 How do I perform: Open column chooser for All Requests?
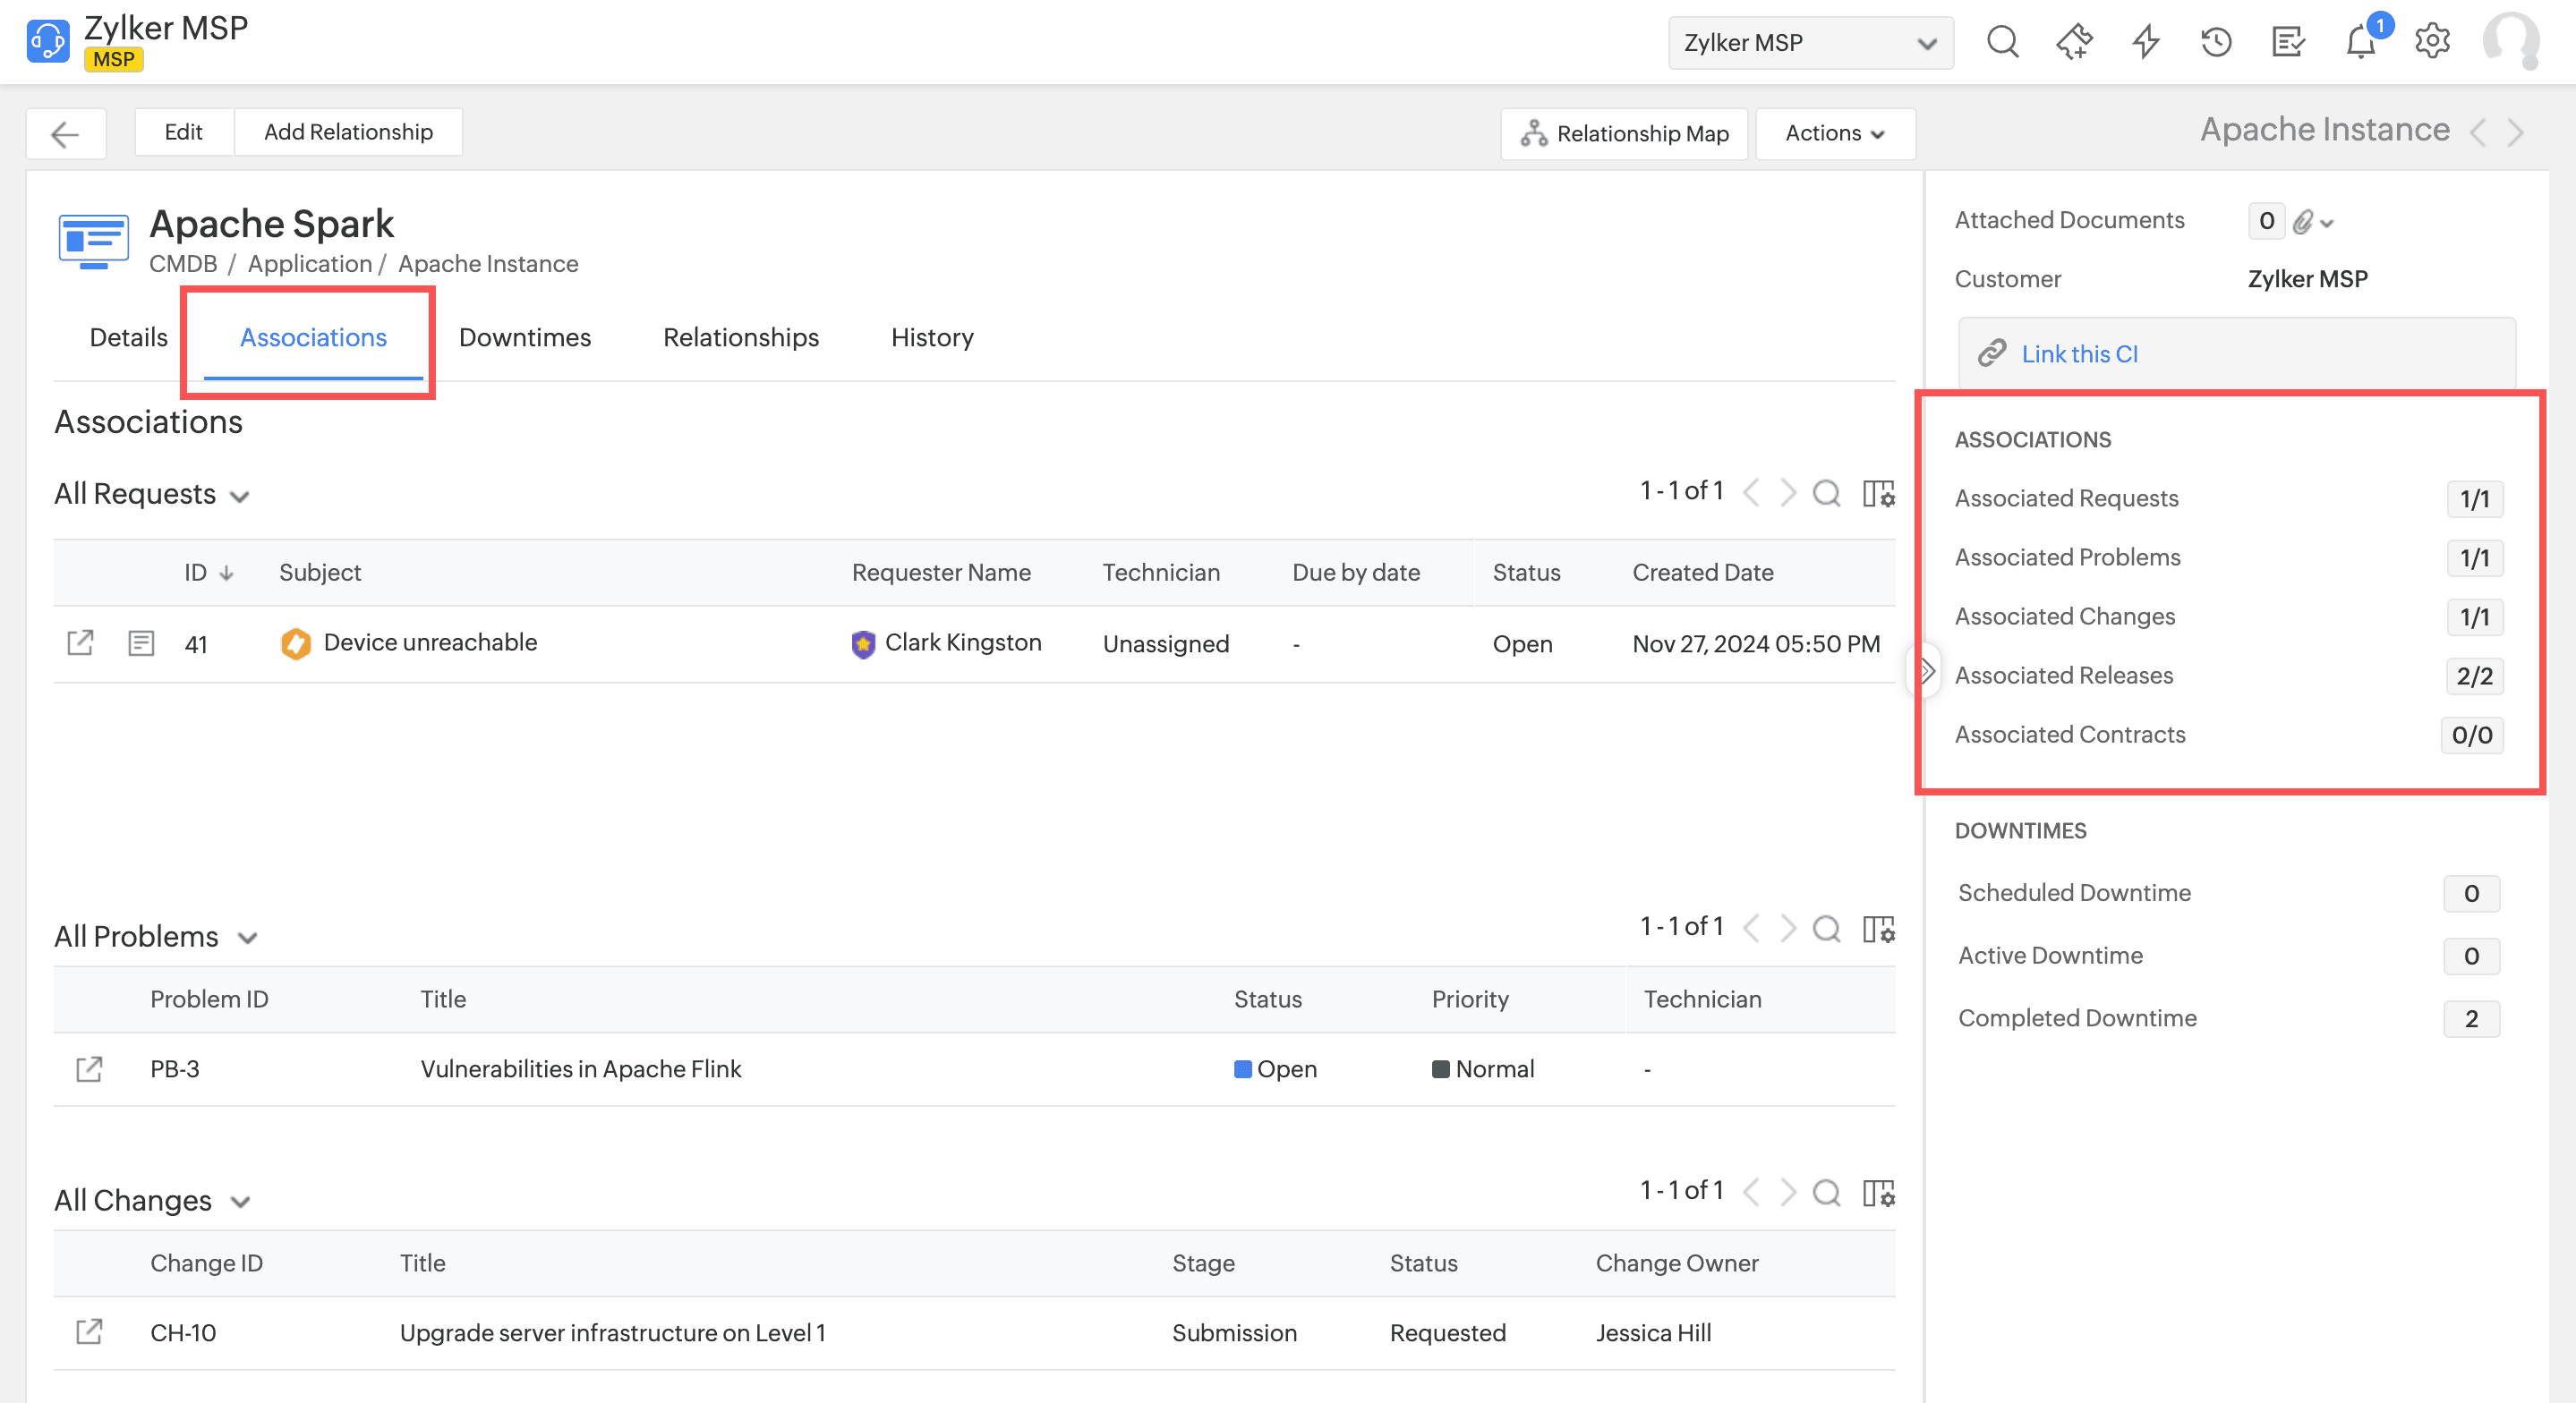tap(1878, 493)
